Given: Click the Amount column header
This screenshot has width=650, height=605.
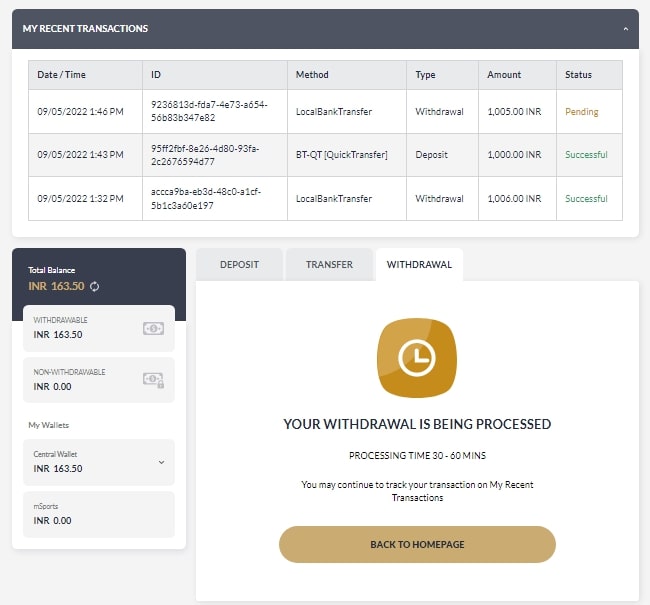Looking at the screenshot, I should click(x=504, y=75).
